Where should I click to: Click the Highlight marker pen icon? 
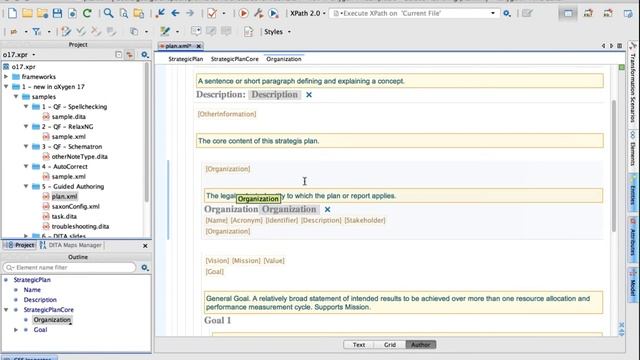click(165, 31)
